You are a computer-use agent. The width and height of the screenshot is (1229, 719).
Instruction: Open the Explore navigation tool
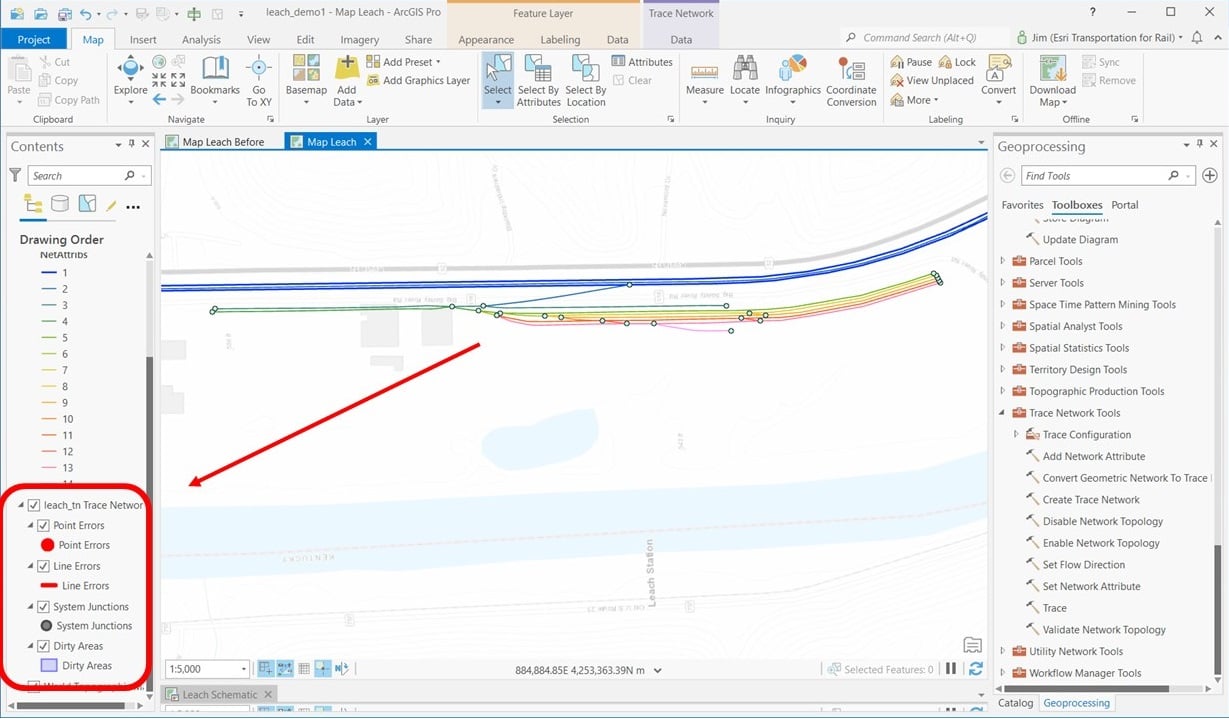130,78
